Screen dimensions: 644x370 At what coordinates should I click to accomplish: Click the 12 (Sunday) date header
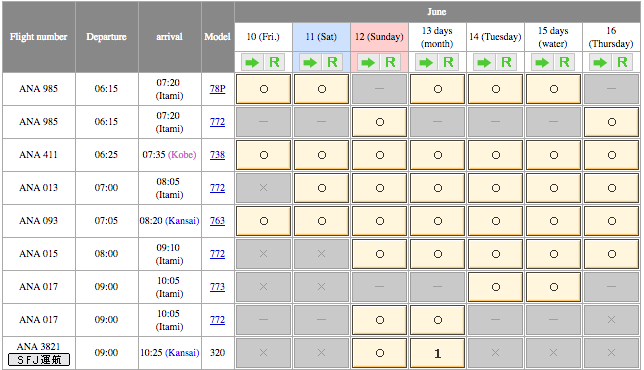click(379, 37)
